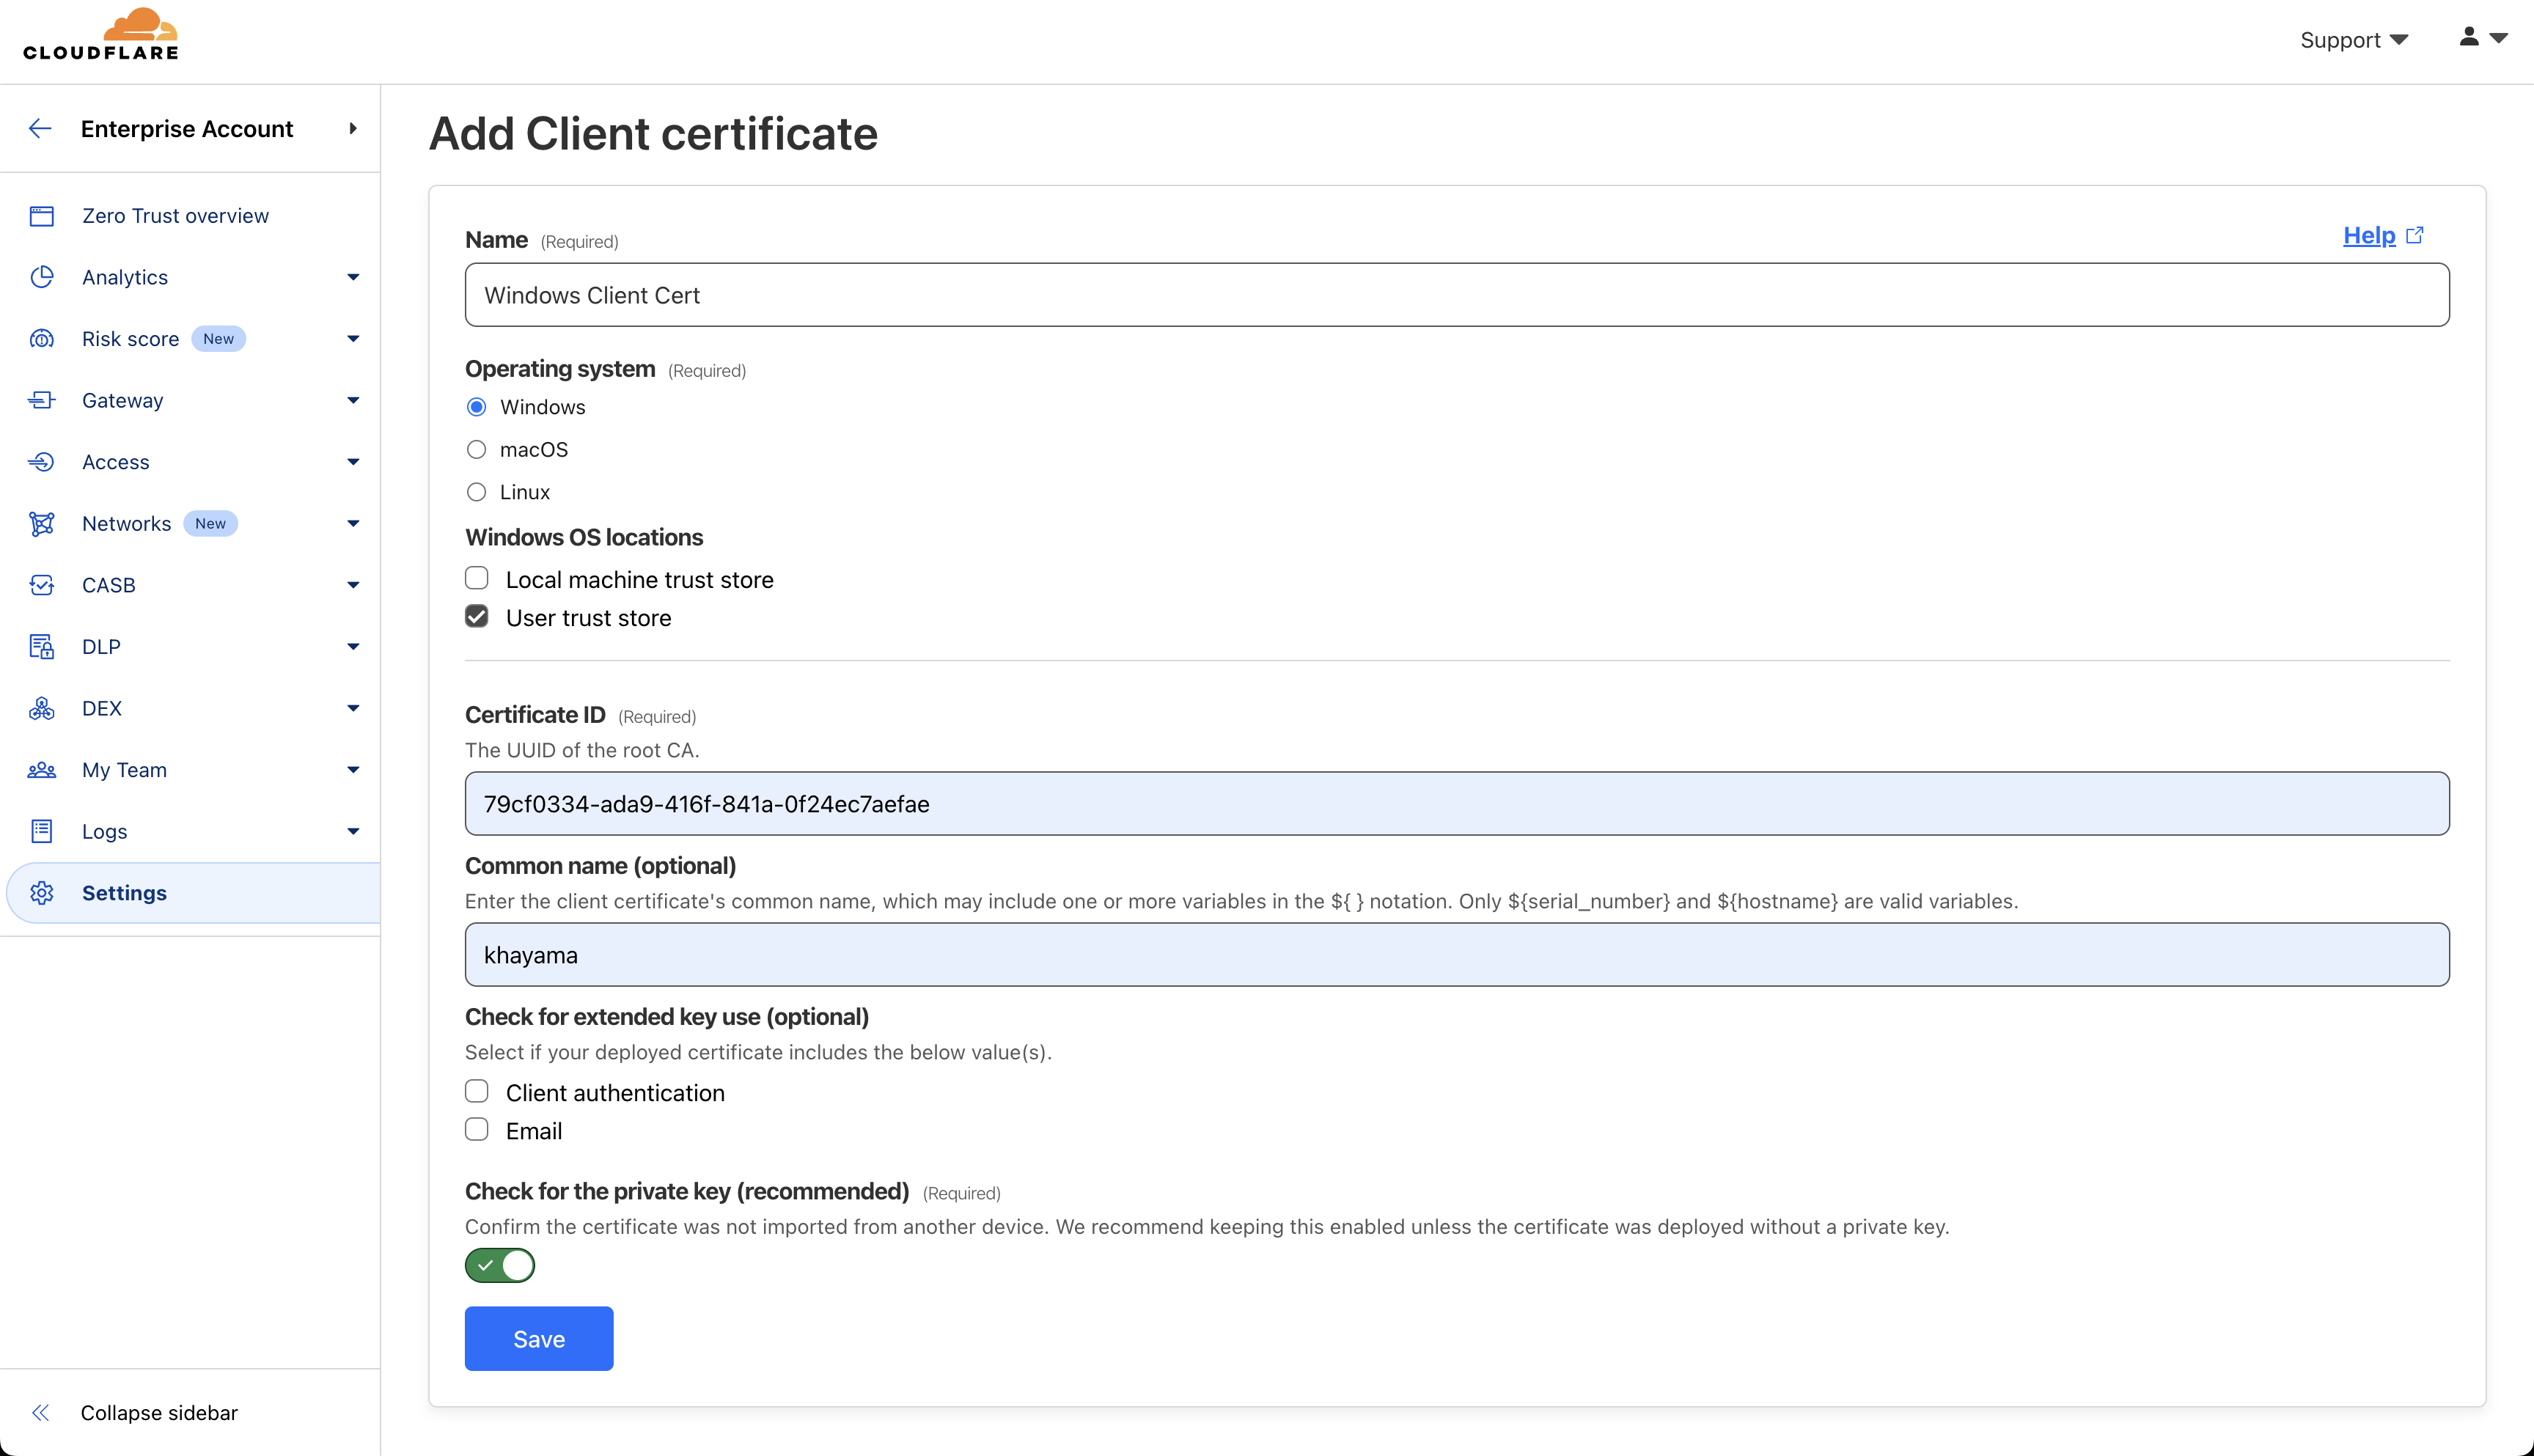The width and height of the screenshot is (2534, 1456).
Task: Select the Networks icon in sidebar
Action: 42,523
